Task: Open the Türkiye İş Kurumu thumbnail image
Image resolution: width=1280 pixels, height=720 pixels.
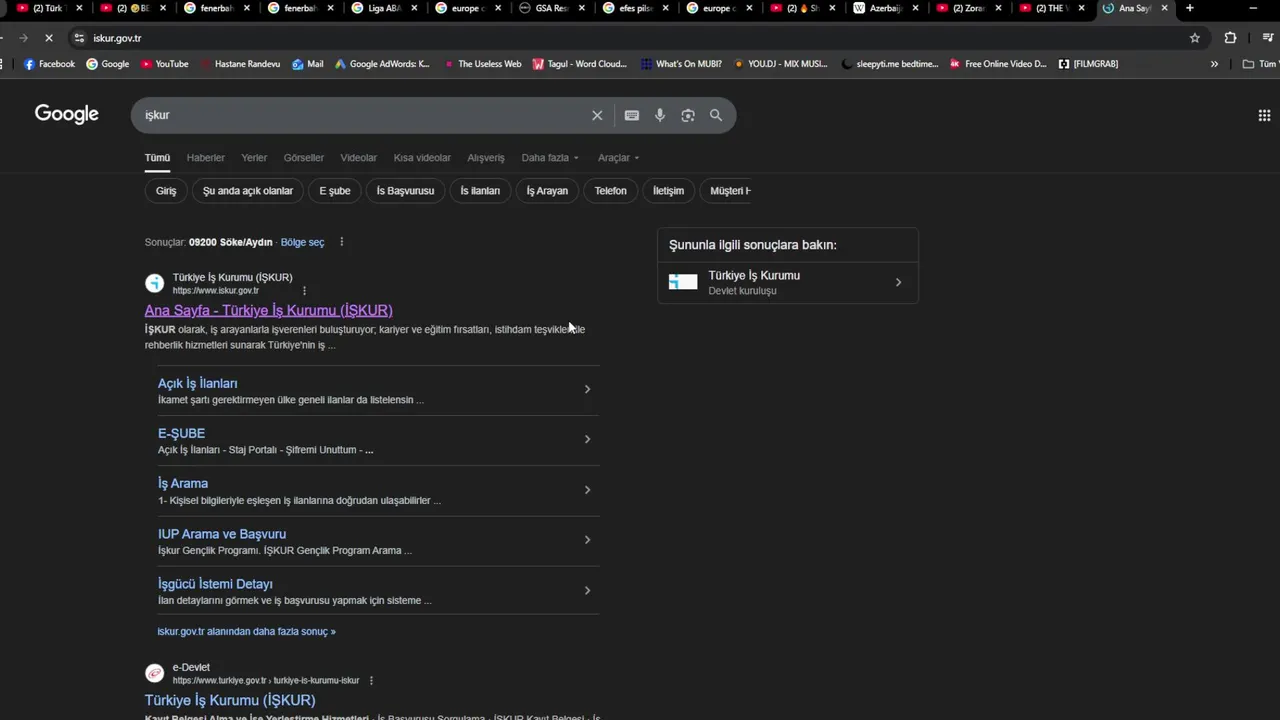Action: (x=683, y=282)
